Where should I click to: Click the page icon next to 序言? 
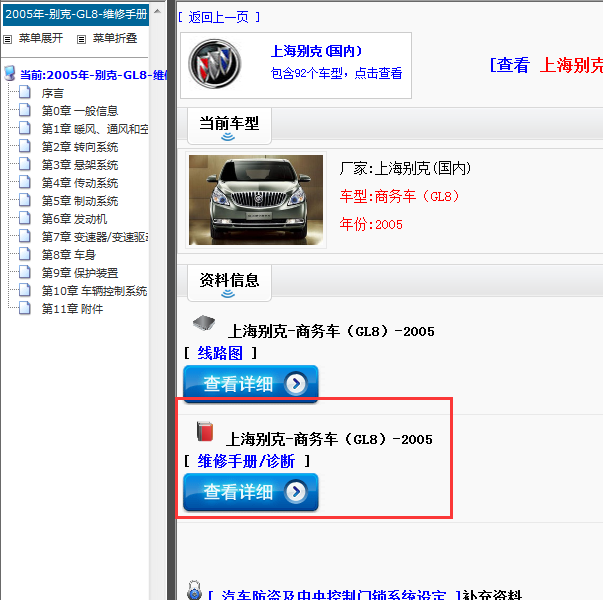tap(25, 93)
